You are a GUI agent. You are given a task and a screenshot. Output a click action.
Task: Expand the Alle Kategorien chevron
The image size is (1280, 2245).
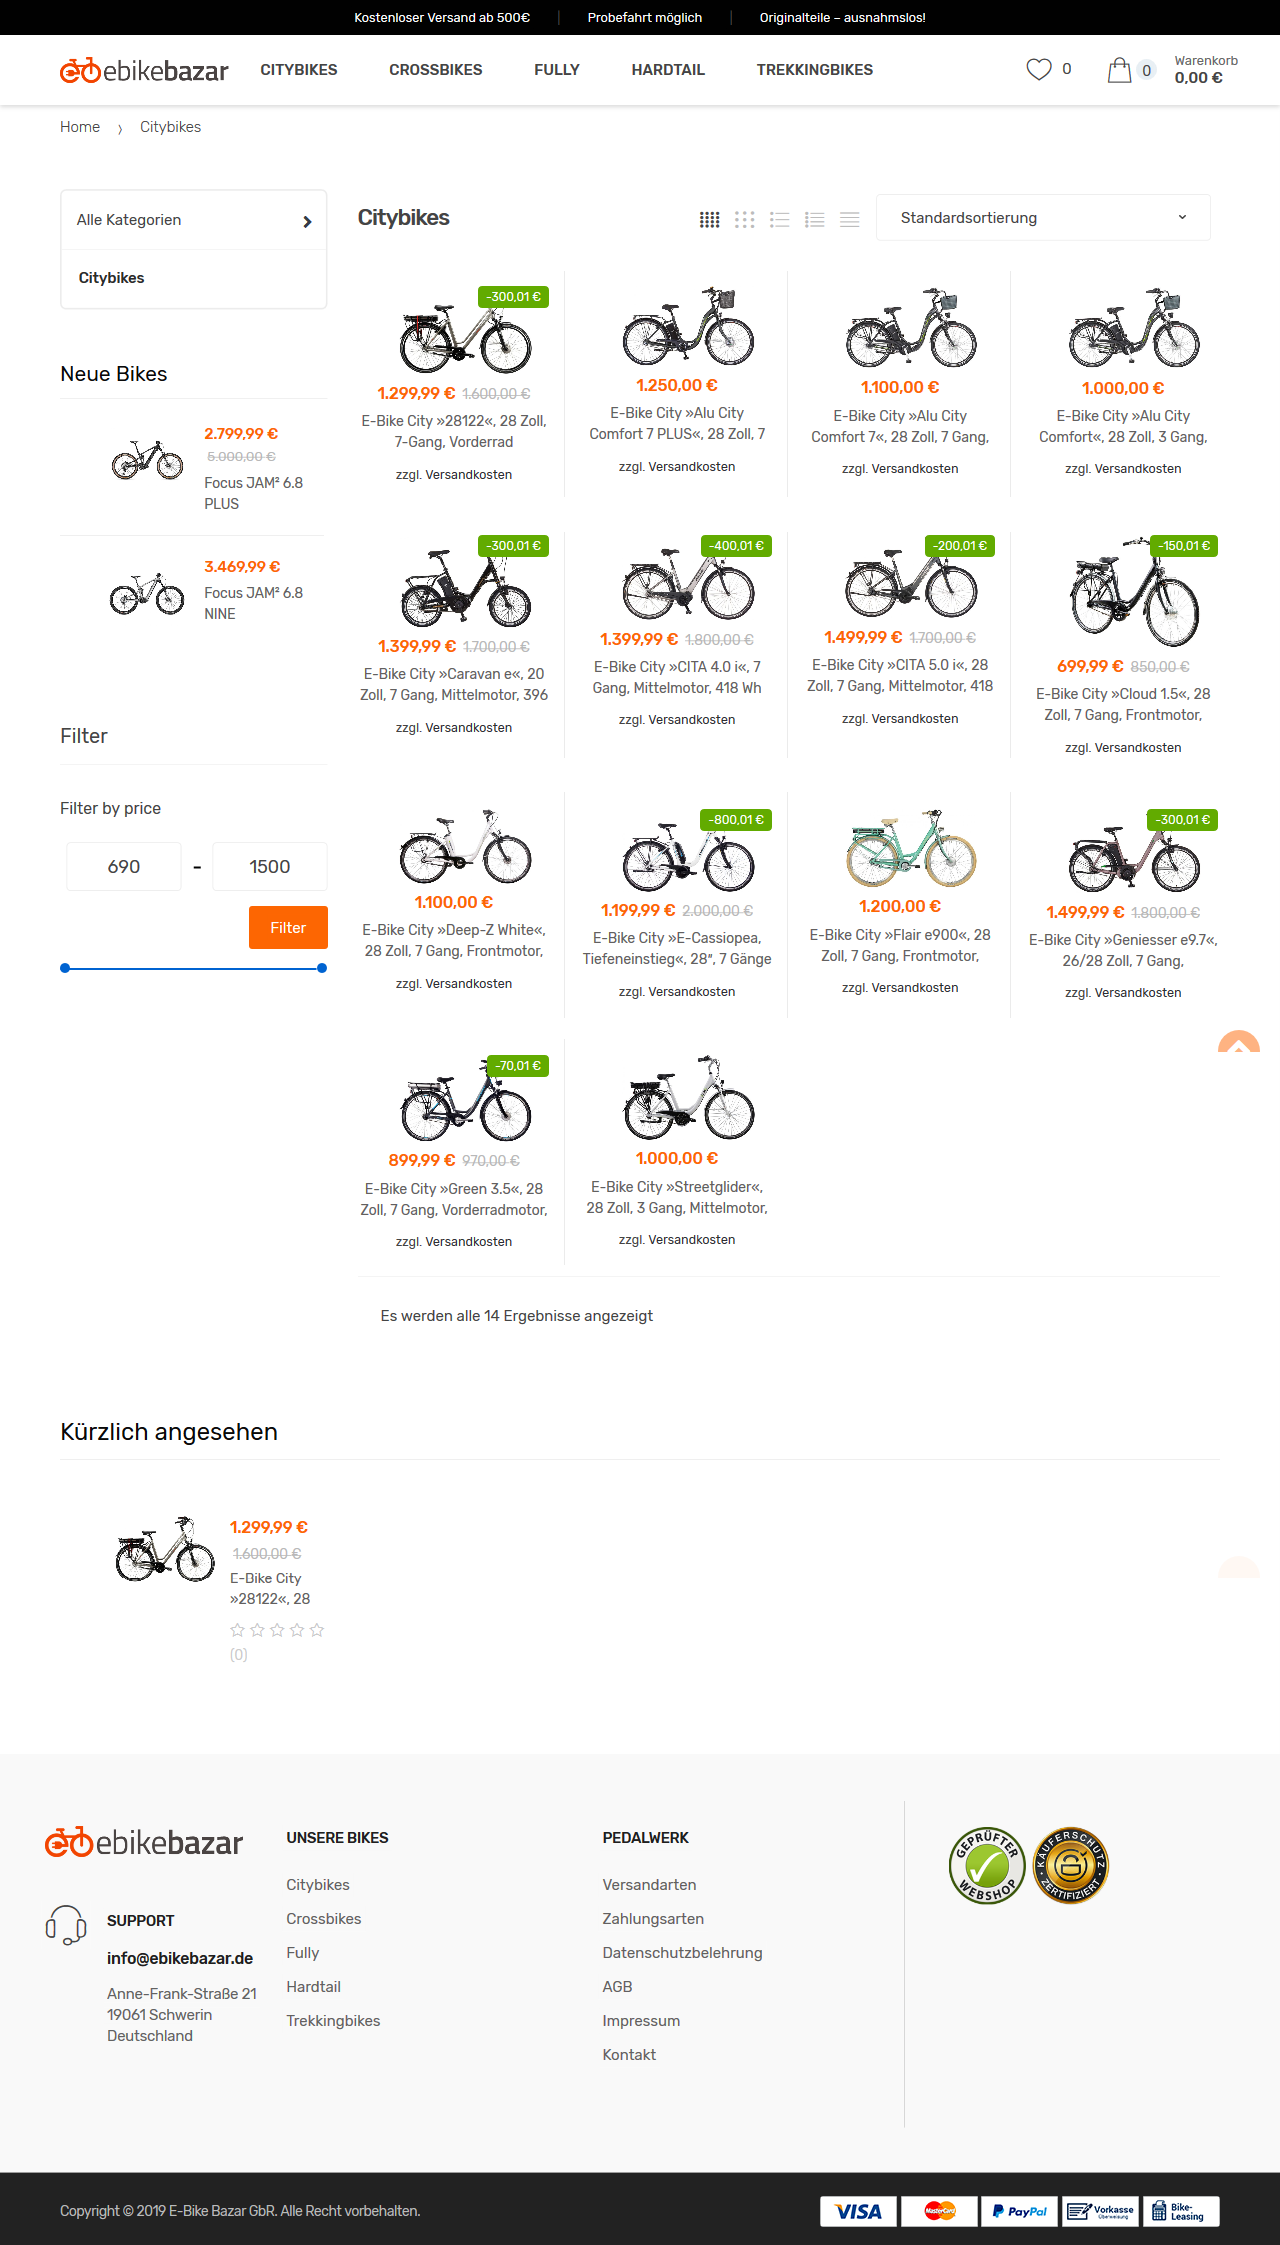pos(307,221)
